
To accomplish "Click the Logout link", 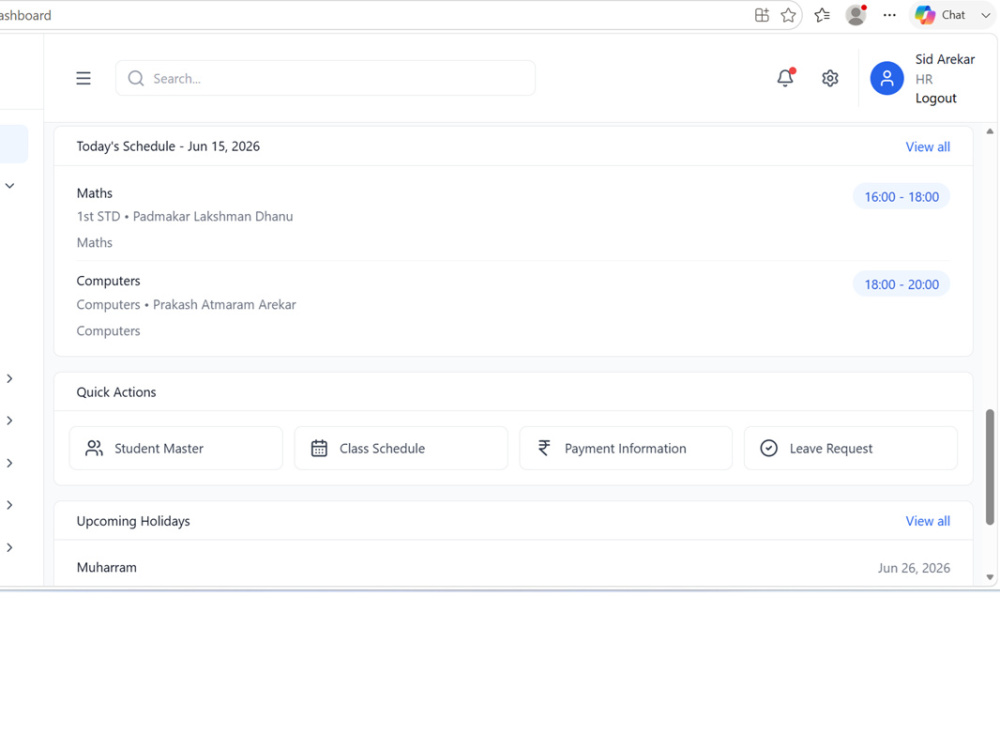I will (x=936, y=98).
